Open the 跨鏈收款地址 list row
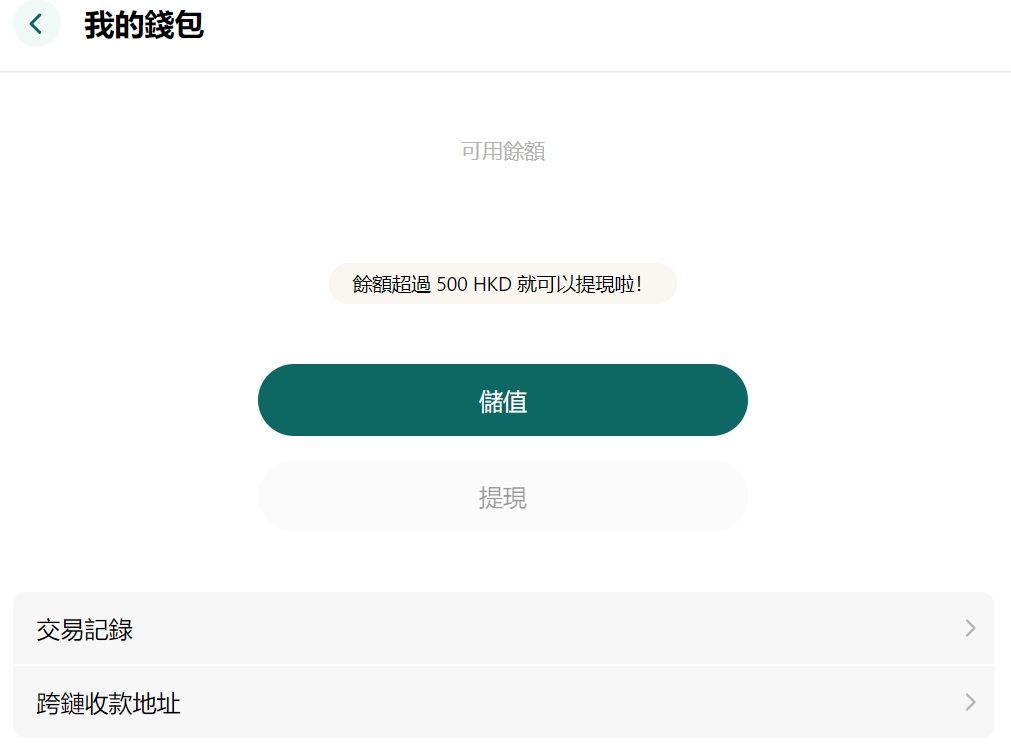 tap(503, 702)
